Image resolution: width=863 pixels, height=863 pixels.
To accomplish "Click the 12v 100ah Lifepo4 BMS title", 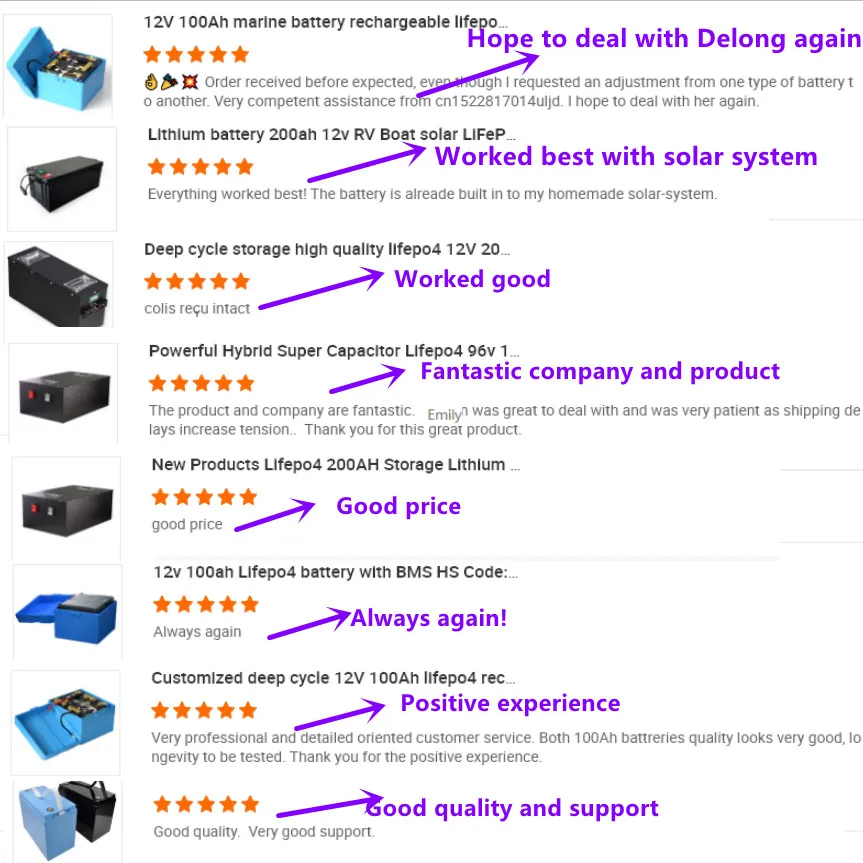I will pyautogui.click(x=335, y=572).
